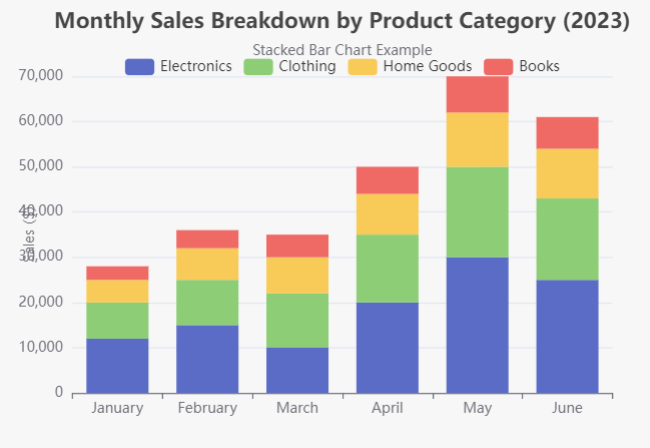Click March's blue Electronics bar segment
The height and width of the screenshot is (448, 650).
(x=297, y=369)
